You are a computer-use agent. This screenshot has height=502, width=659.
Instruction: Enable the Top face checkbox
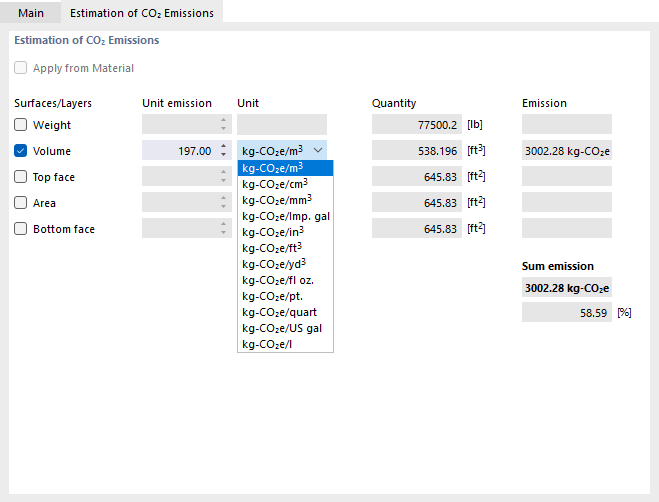(21, 177)
